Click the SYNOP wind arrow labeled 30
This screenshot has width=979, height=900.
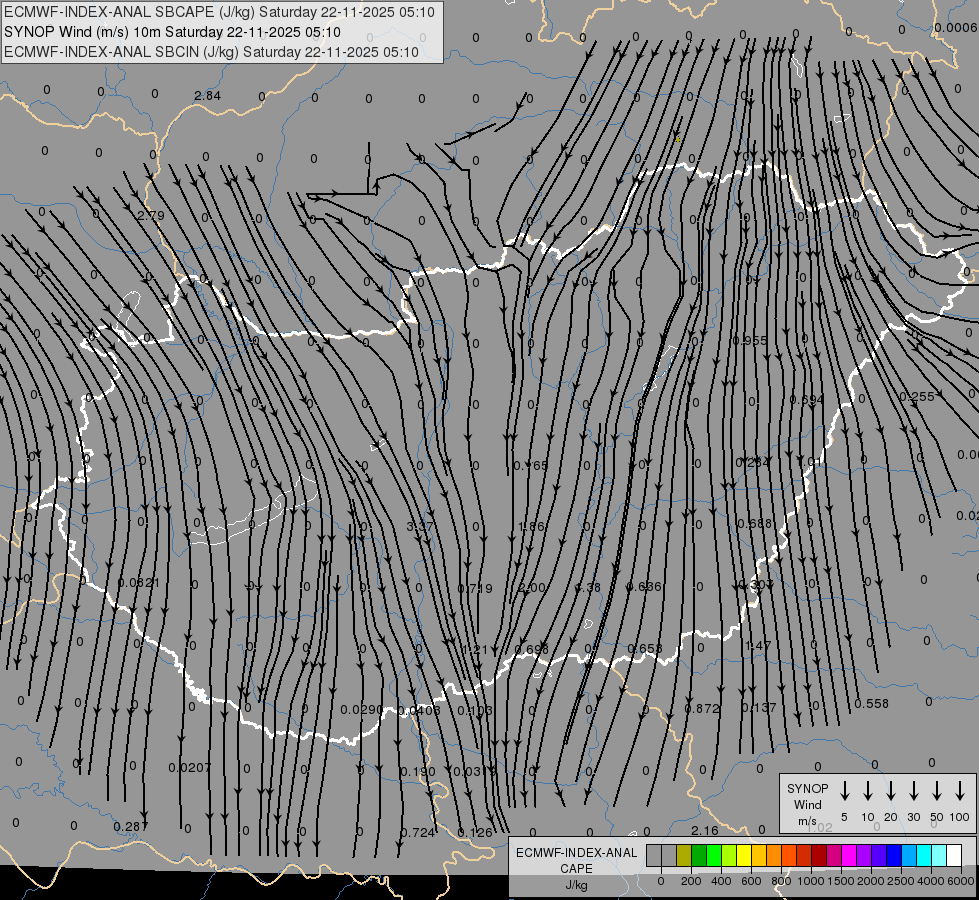coord(913,791)
